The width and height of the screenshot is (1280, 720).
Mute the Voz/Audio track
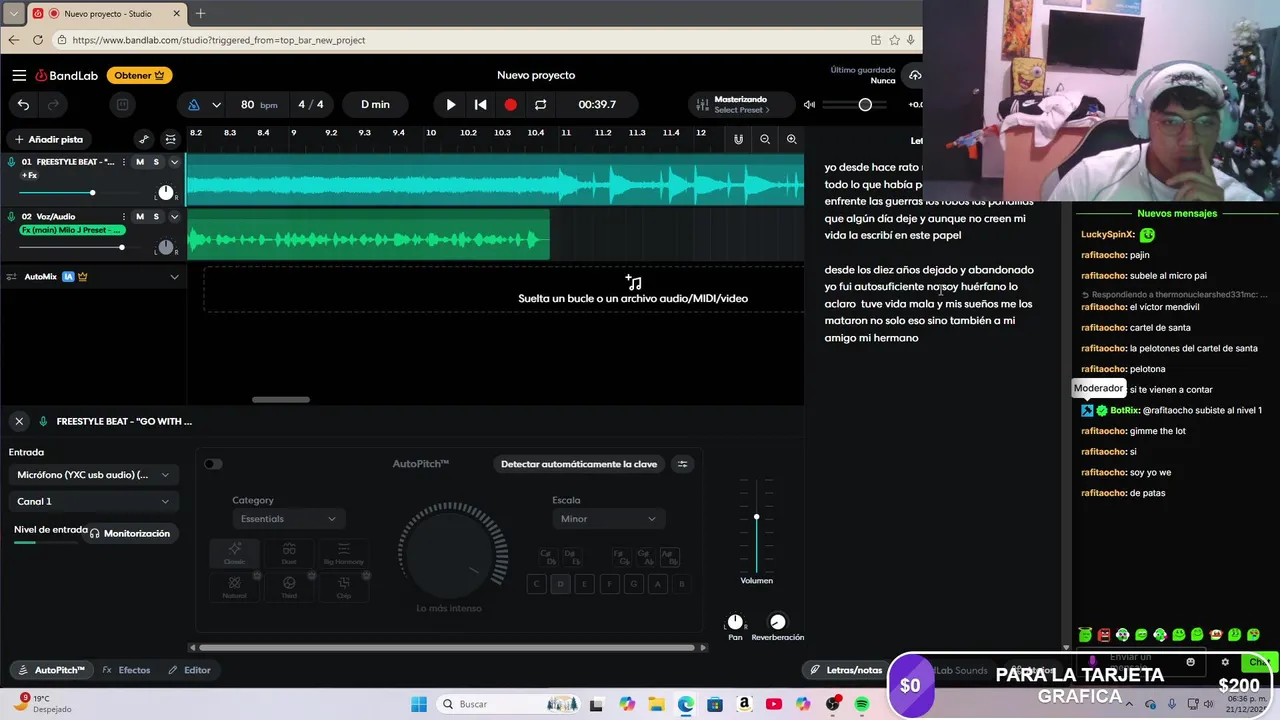click(140, 216)
